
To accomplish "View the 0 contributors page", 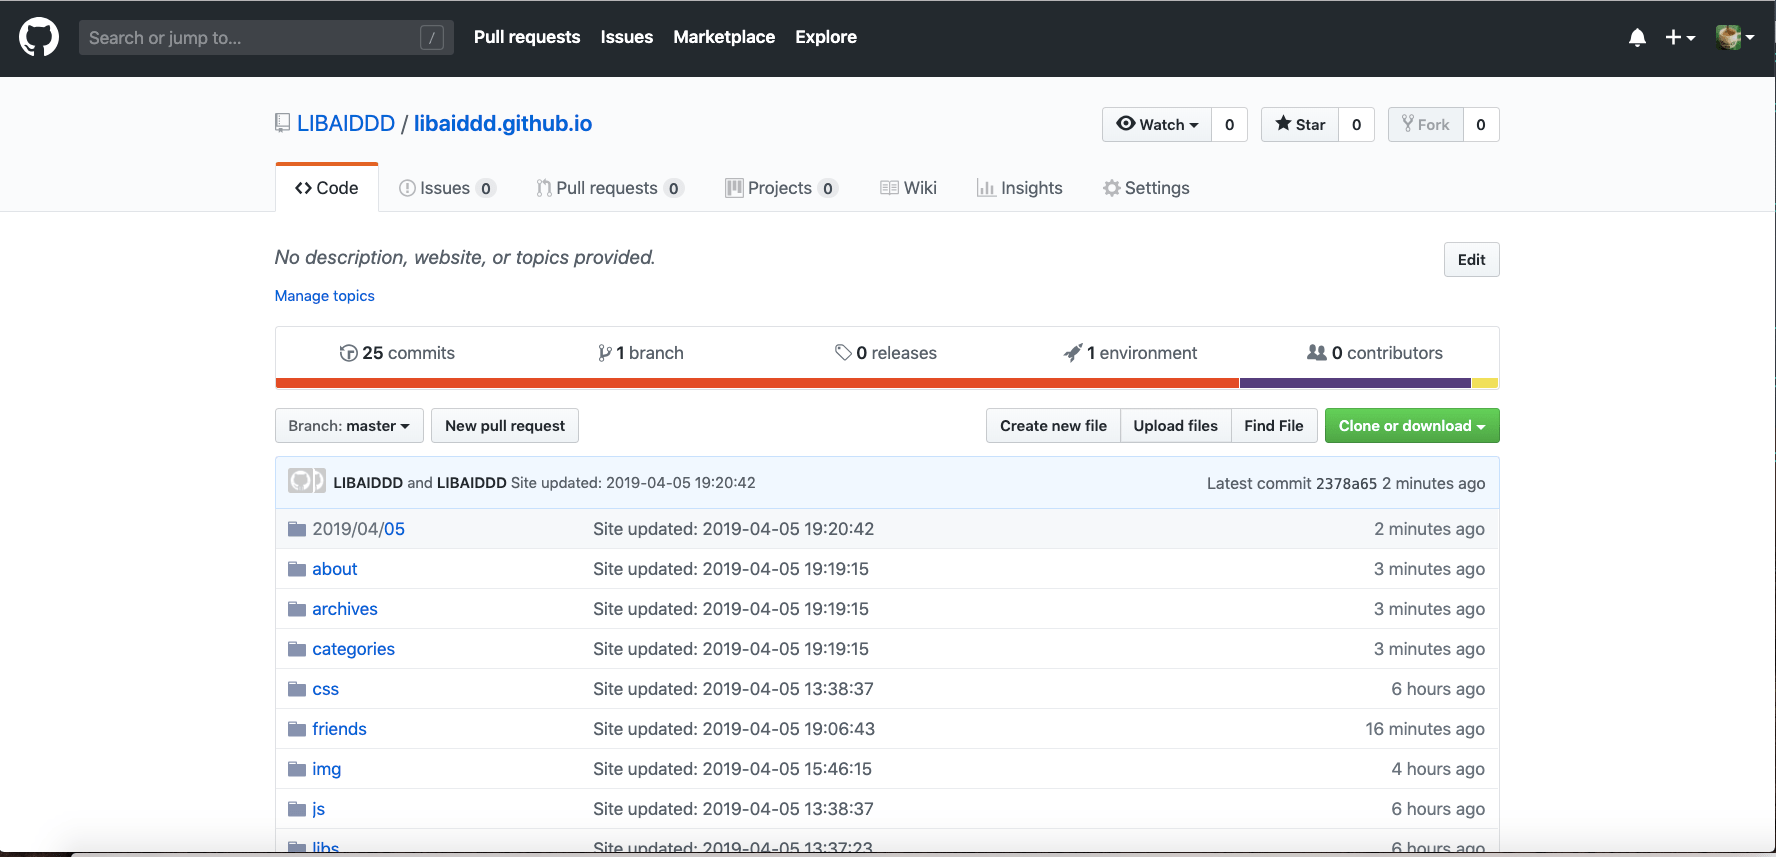I will (x=1375, y=353).
